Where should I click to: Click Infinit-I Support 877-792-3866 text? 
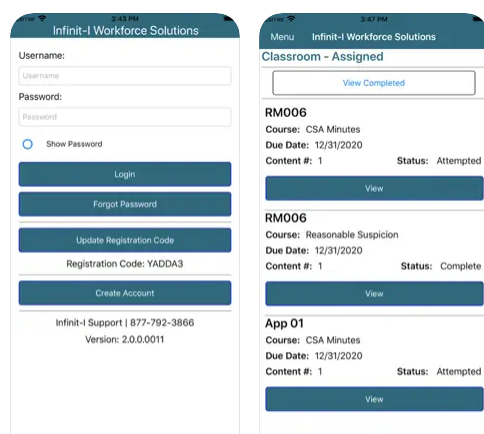[125, 323]
